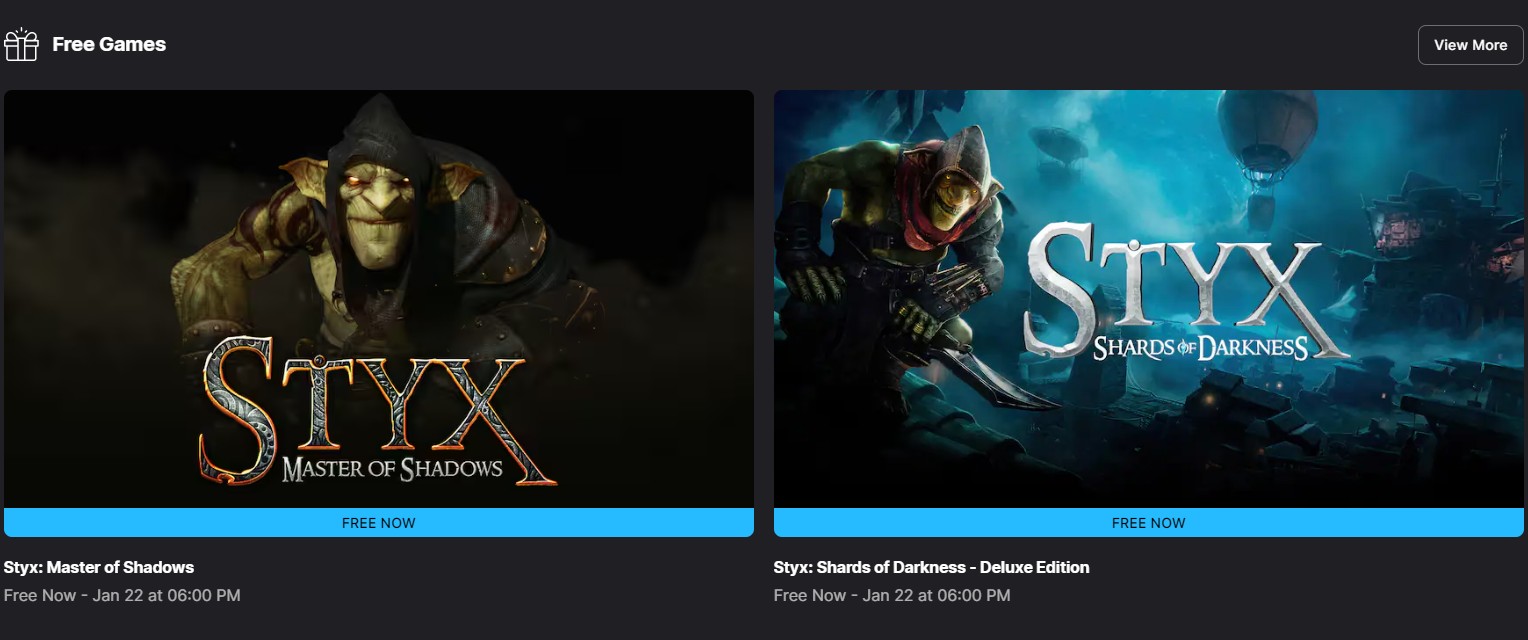Screen dimensions: 1528x640
Task: Select the Styx: Master of Shadows title link
Action: pyautogui.click(x=99, y=567)
